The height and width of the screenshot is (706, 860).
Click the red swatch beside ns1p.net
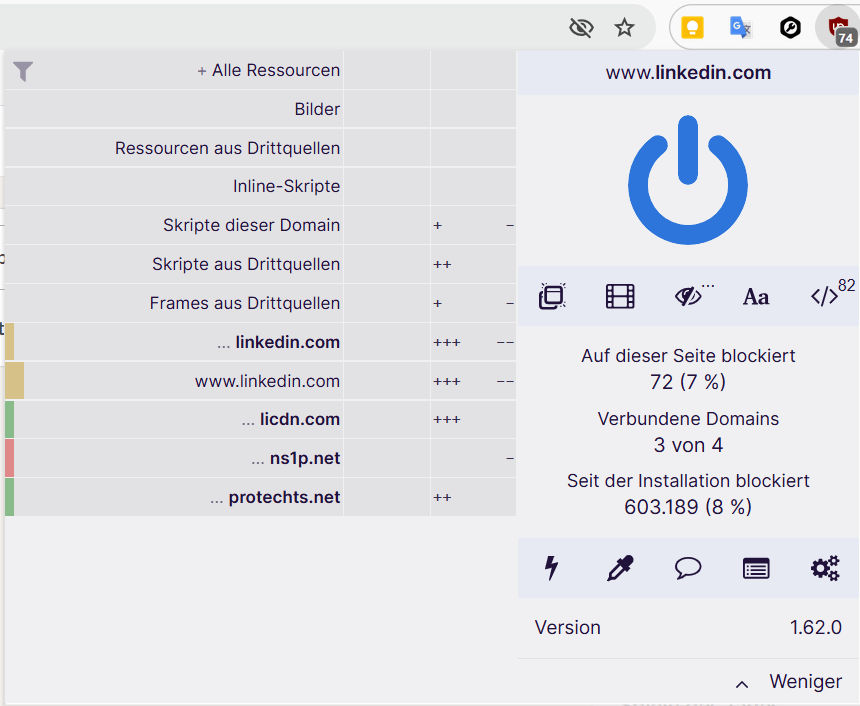point(9,458)
